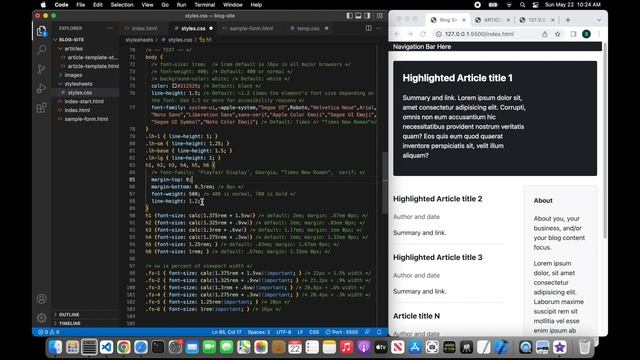640x360 pixels.
Task: Open the Extensions view
Action: point(42,108)
